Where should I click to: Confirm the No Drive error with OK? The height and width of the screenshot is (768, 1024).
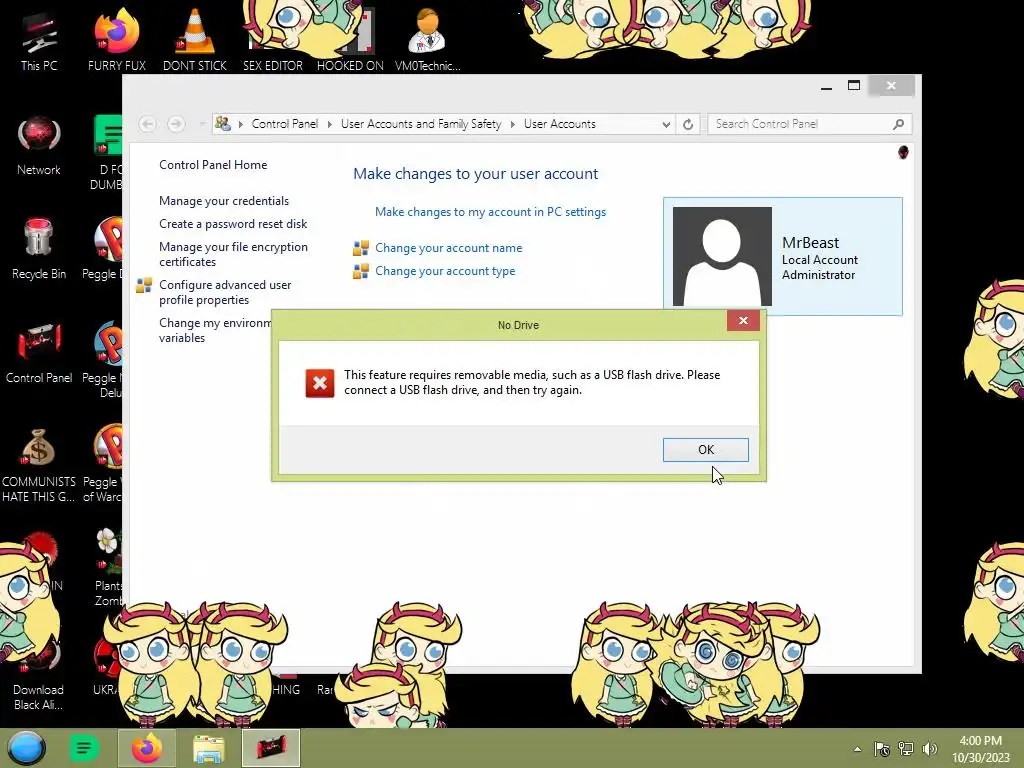click(705, 449)
